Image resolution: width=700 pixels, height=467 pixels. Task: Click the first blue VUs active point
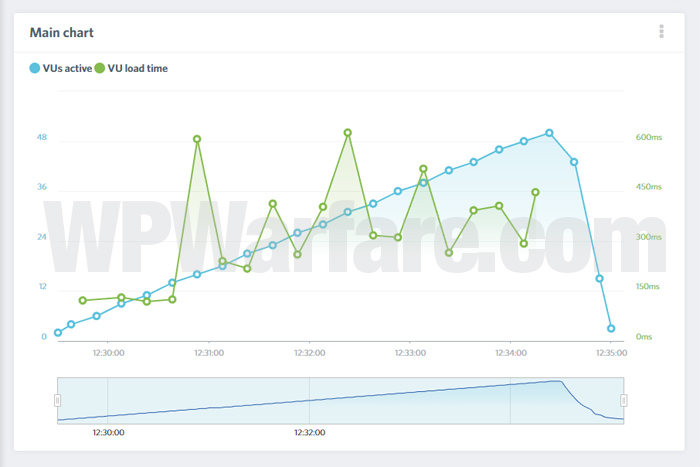point(58,333)
